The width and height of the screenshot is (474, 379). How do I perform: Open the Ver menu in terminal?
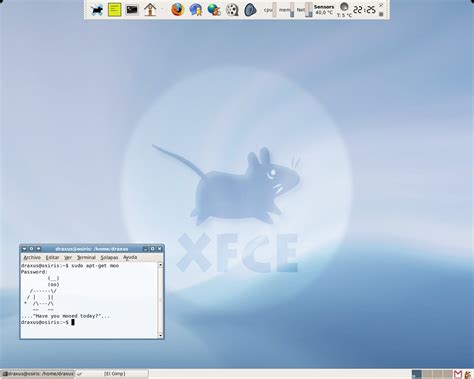[68, 257]
